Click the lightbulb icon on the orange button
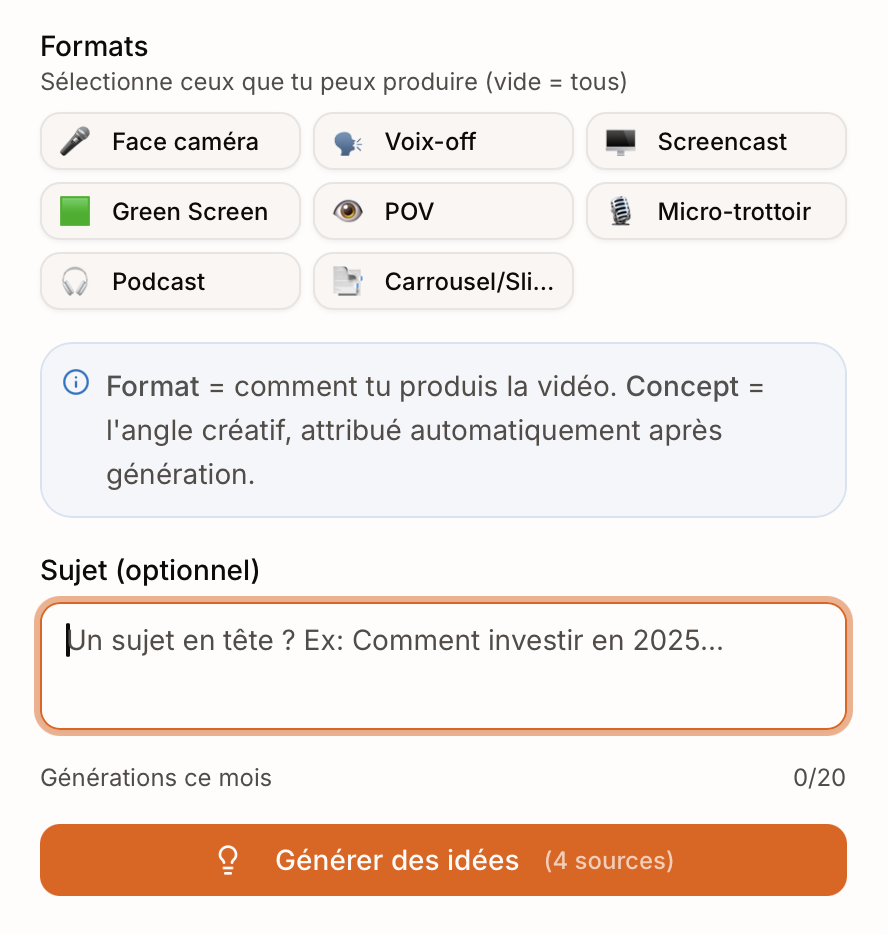Viewport: 888px width, 934px height. tap(228, 860)
